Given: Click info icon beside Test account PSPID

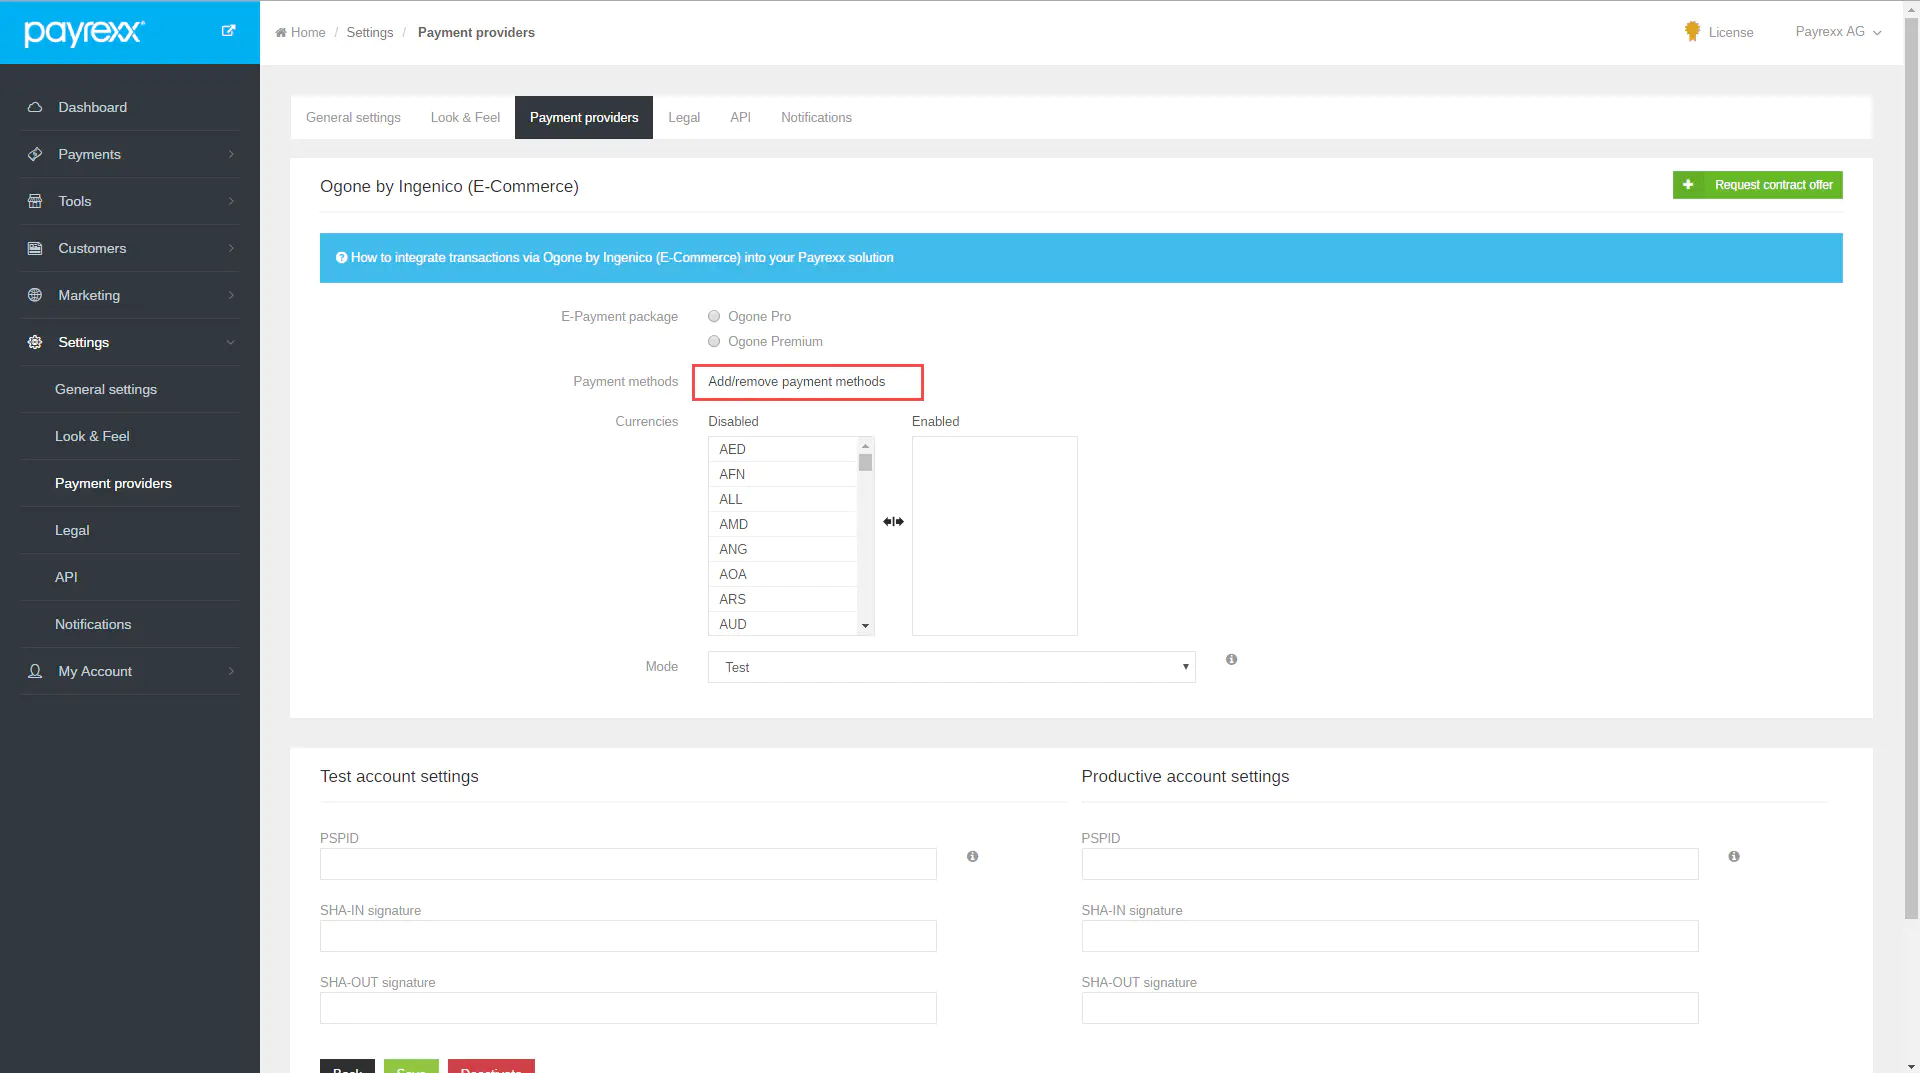Looking at the screenshot, I should (x=972, y=857).
